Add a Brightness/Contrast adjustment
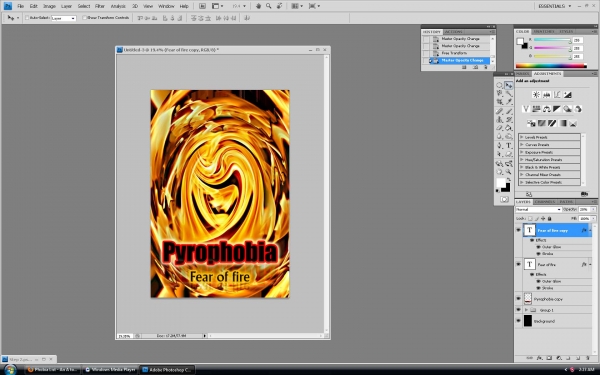 [536, 95]
